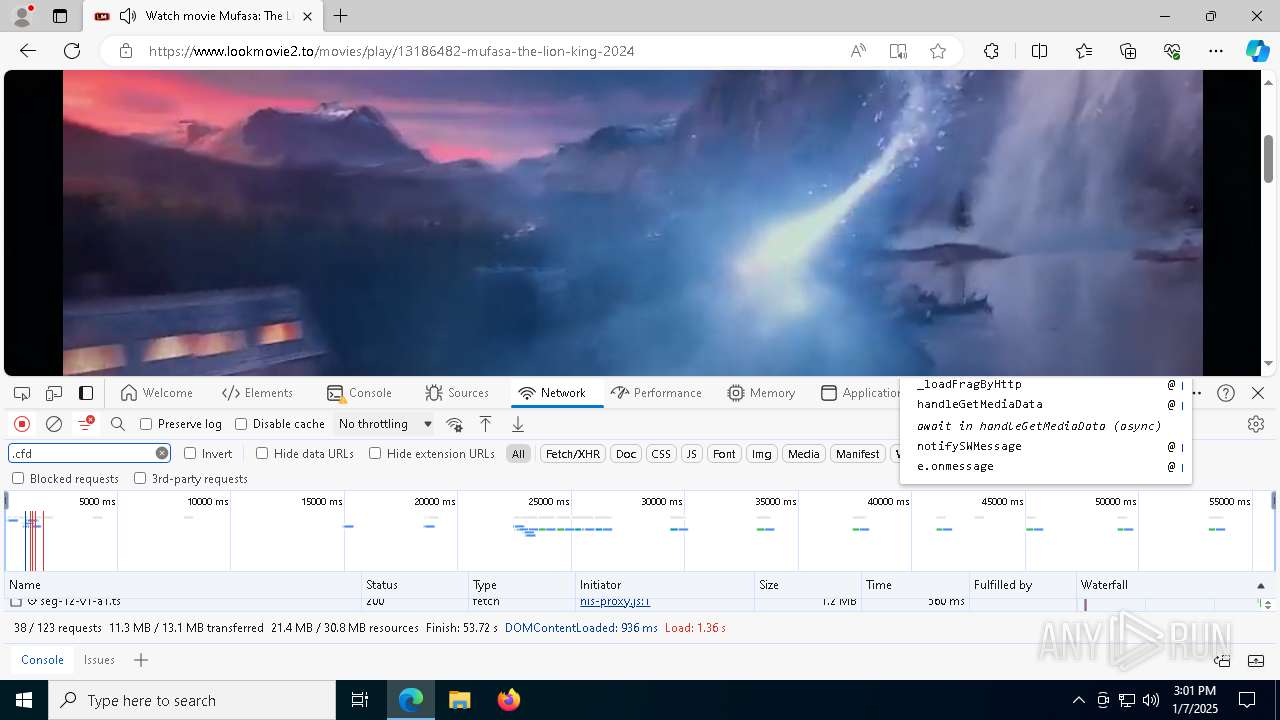Switch to the Performance tab
The width and height of the screenshot is (1280, 720).
(x=656, y=393)
